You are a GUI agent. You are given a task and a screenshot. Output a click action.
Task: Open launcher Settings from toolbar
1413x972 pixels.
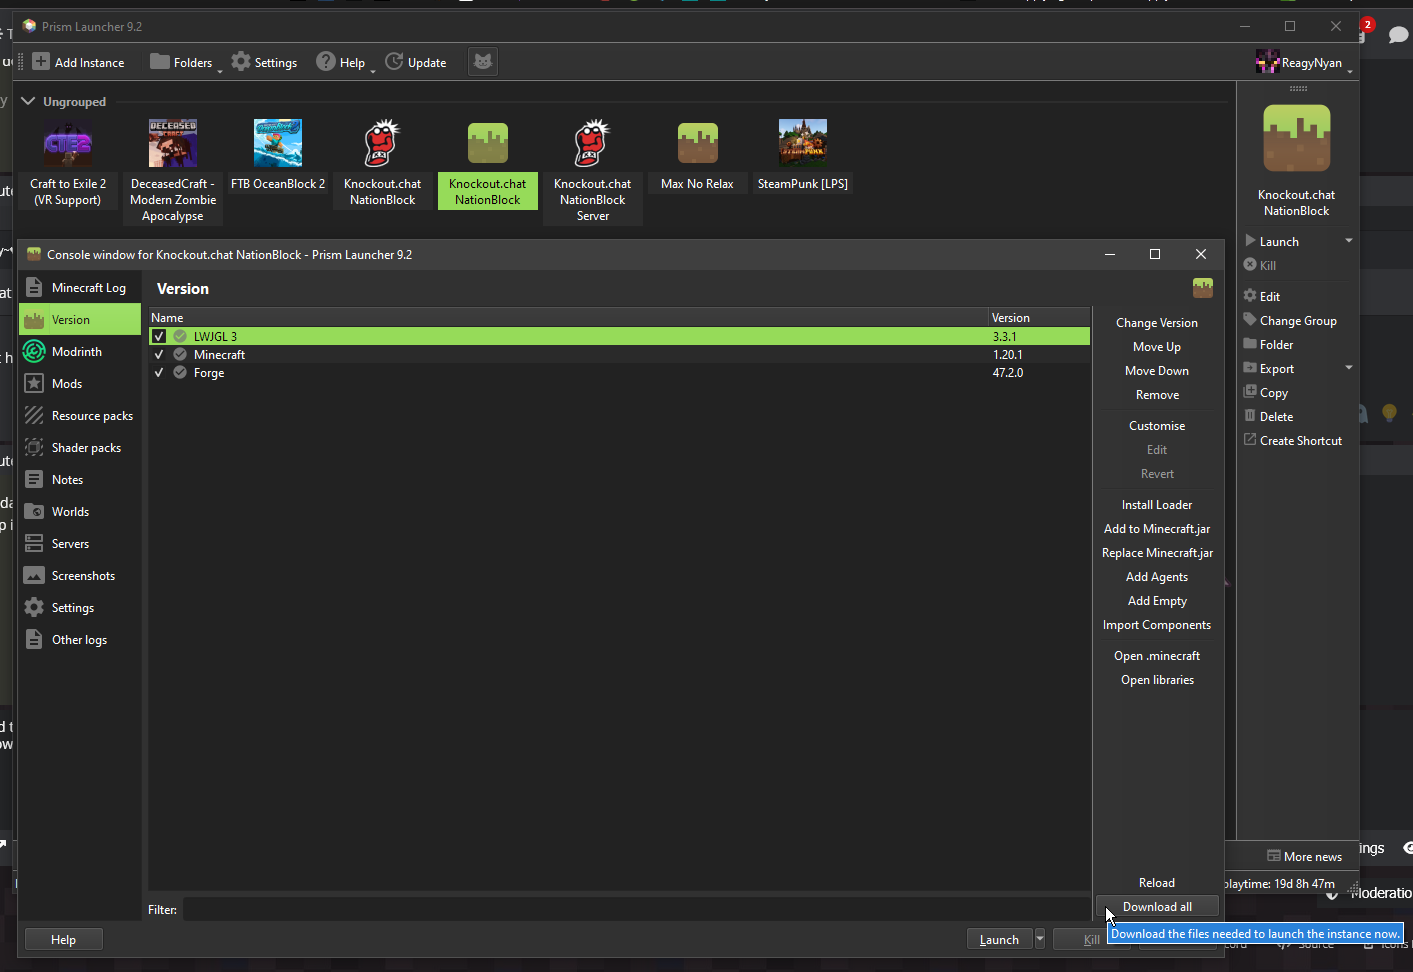(264, 62)
